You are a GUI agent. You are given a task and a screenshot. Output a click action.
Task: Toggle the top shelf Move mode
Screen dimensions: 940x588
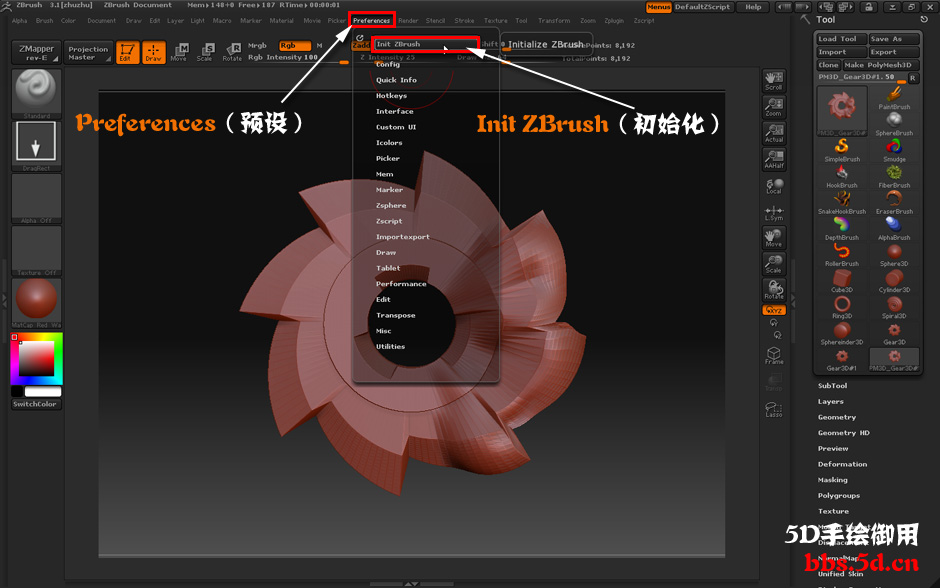pyautogui.click(x=179, y=52)
